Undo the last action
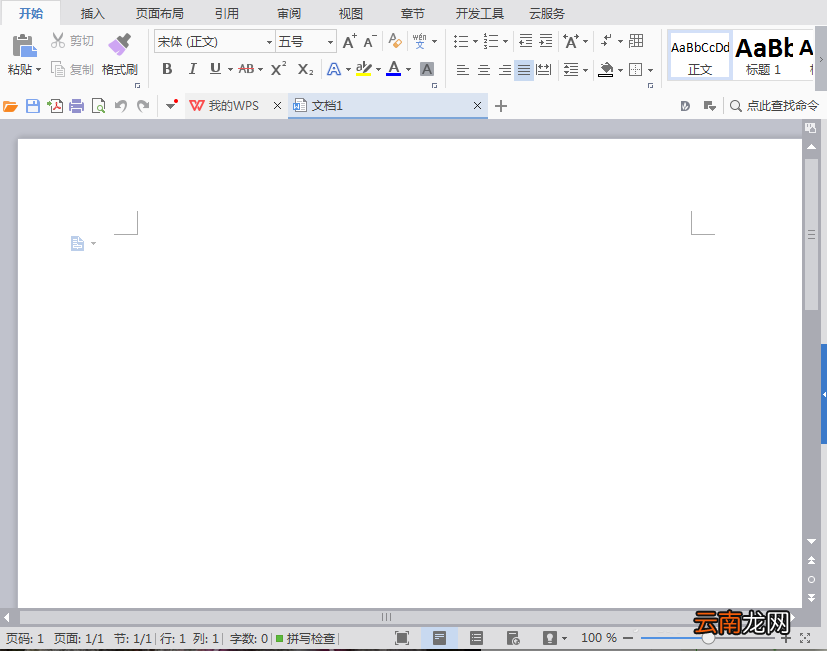The width and height of the screenshot is (827, 651). (121, 107)
